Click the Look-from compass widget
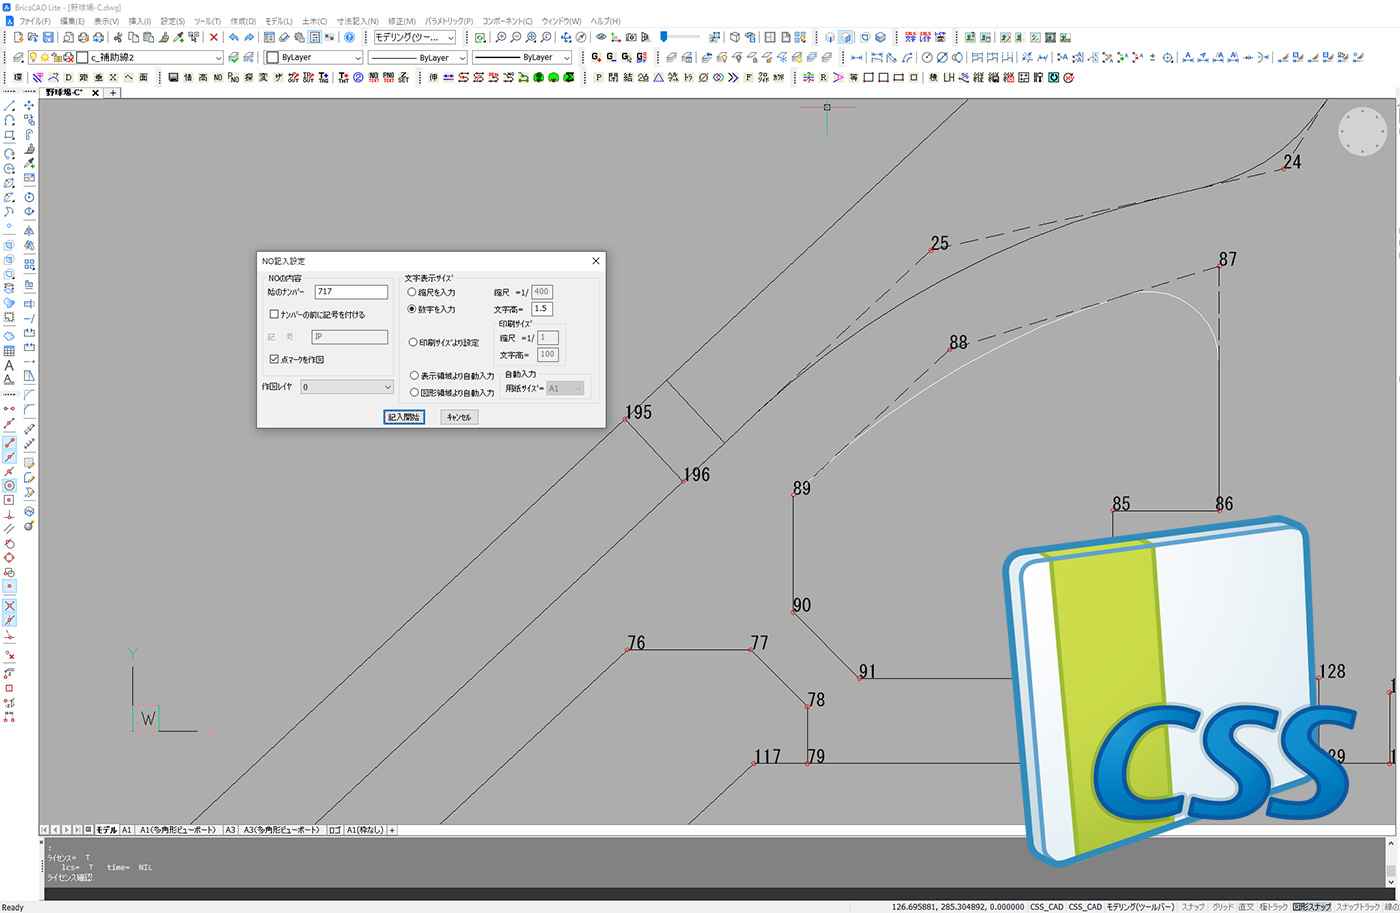1400x913 pixels. 1363,131
